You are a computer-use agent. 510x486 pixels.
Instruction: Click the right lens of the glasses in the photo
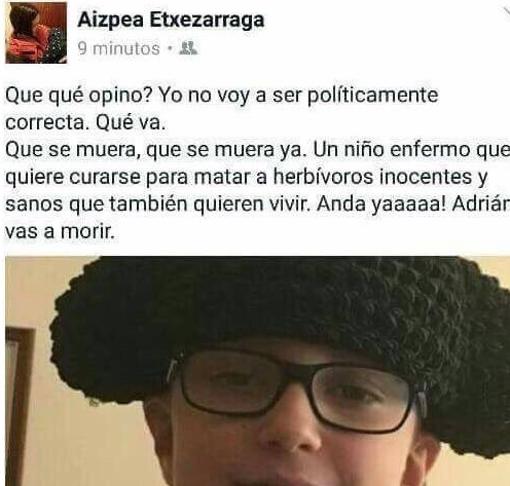point(363,397)
